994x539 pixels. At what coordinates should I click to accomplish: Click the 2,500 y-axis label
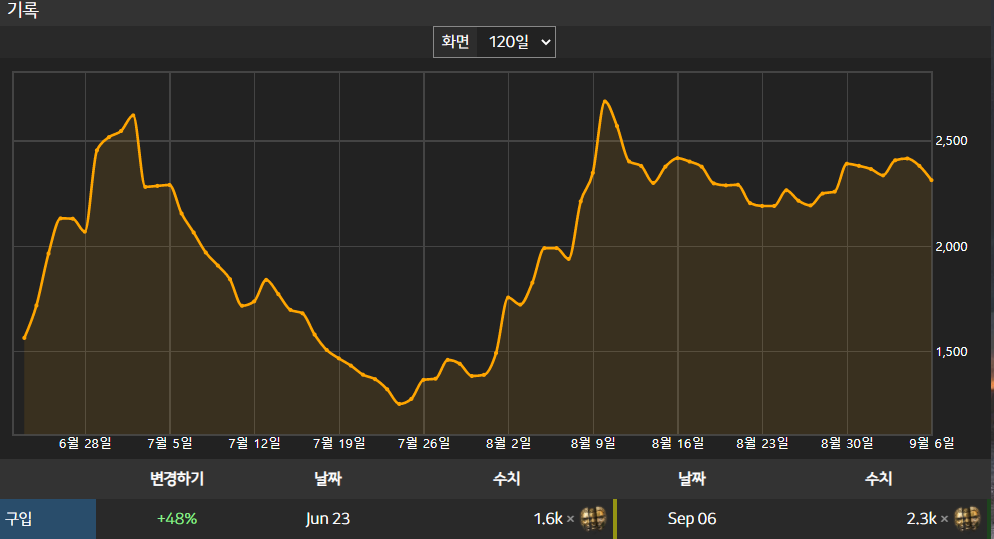click(x=952, y=141)
